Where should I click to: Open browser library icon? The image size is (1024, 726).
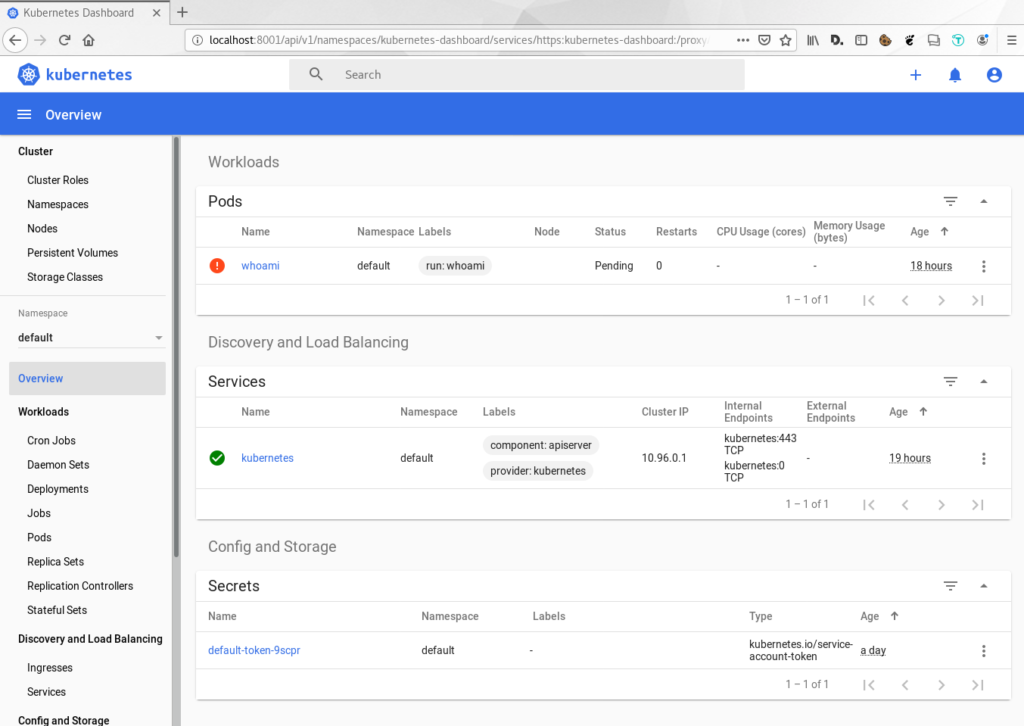pos(812,40)
